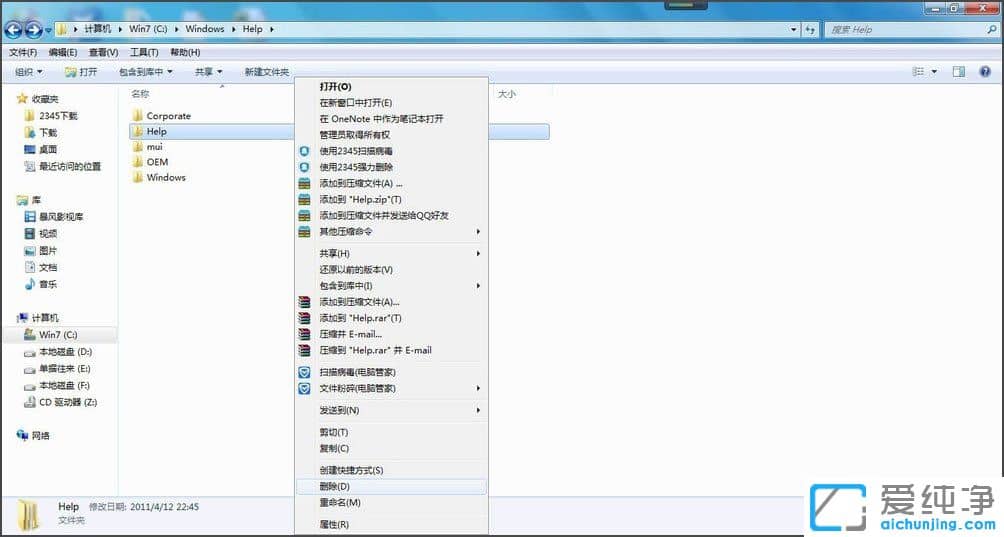1004x537 pixels.
Task: Click the 打开 toolbar button
Action: (81, 72)
